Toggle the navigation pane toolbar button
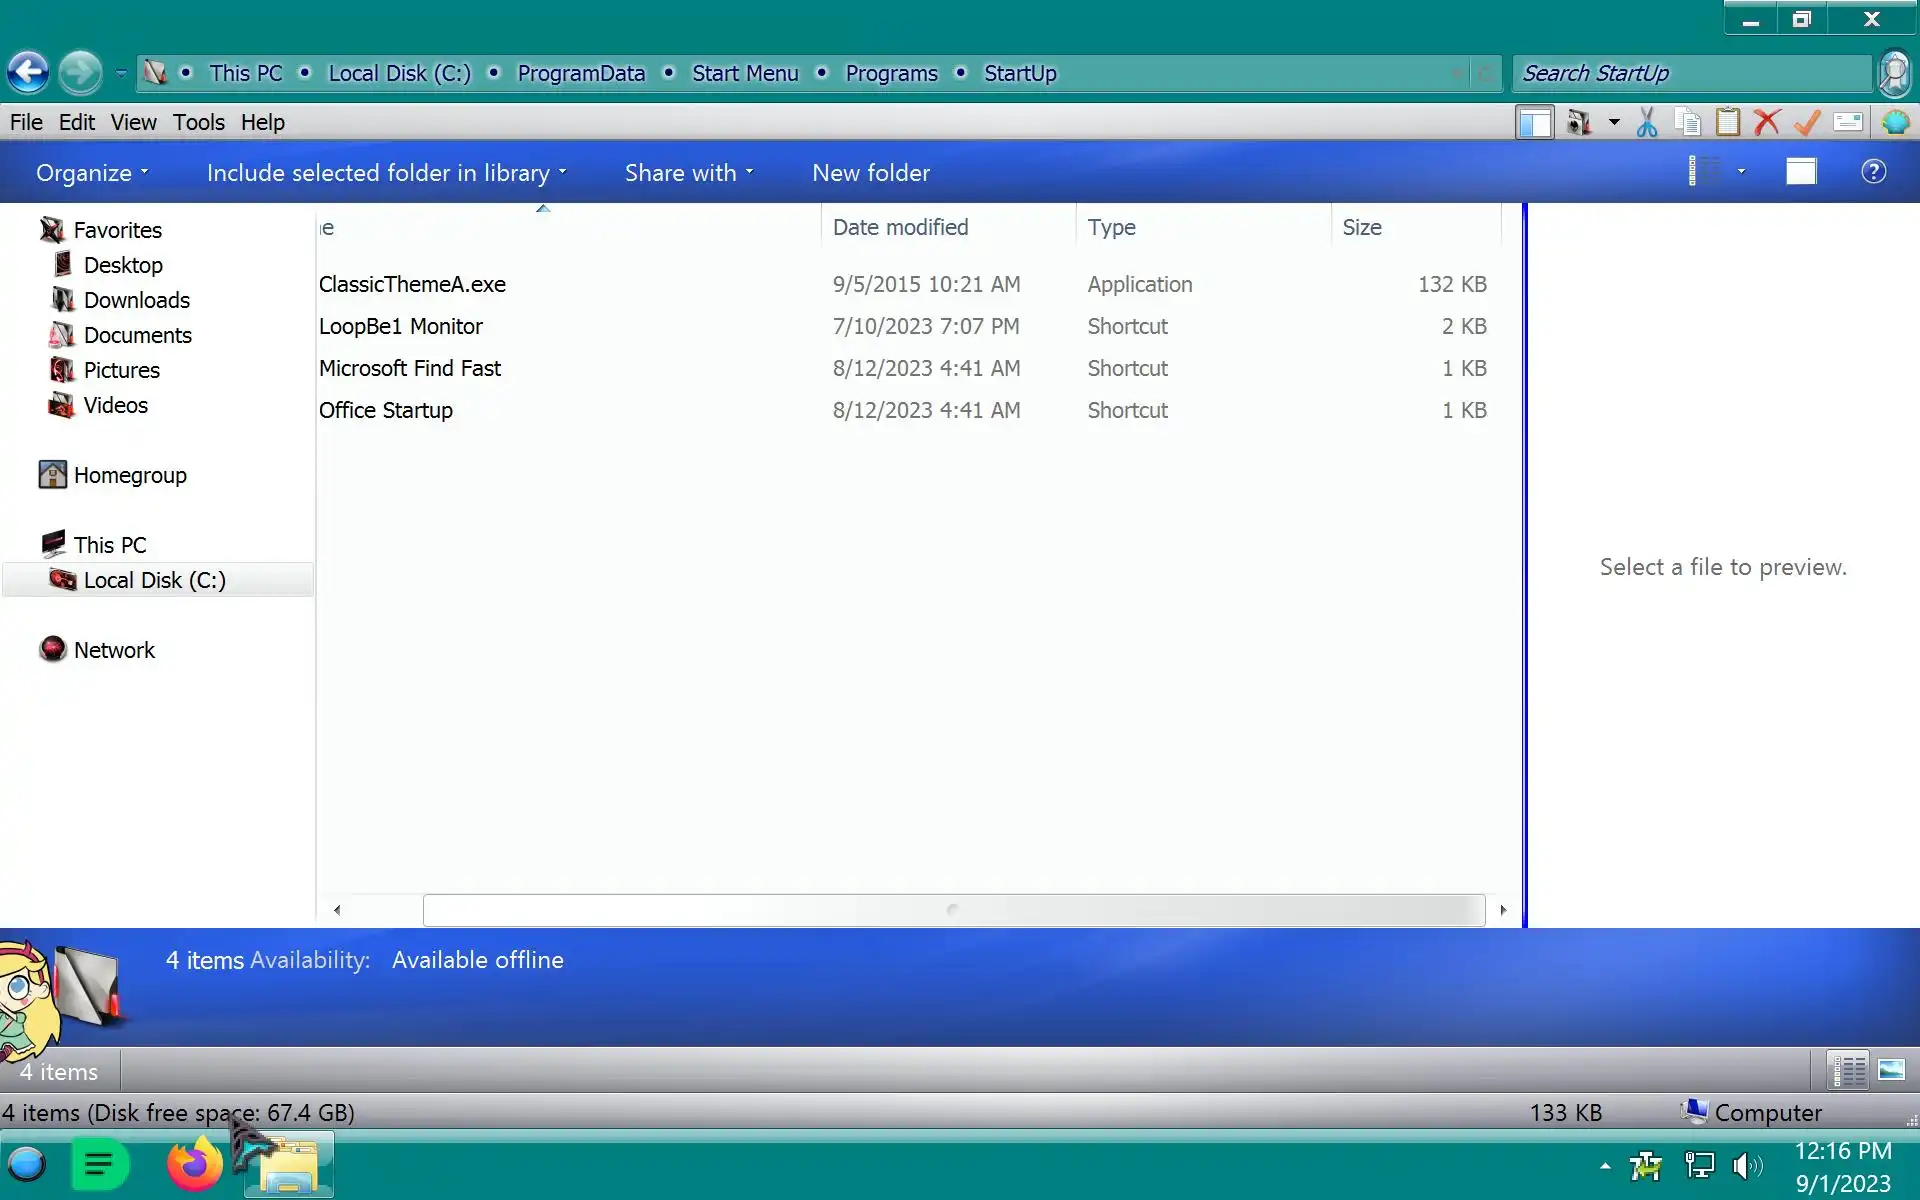Viewport: 1920px width, 1200px height. [1534, 122]
